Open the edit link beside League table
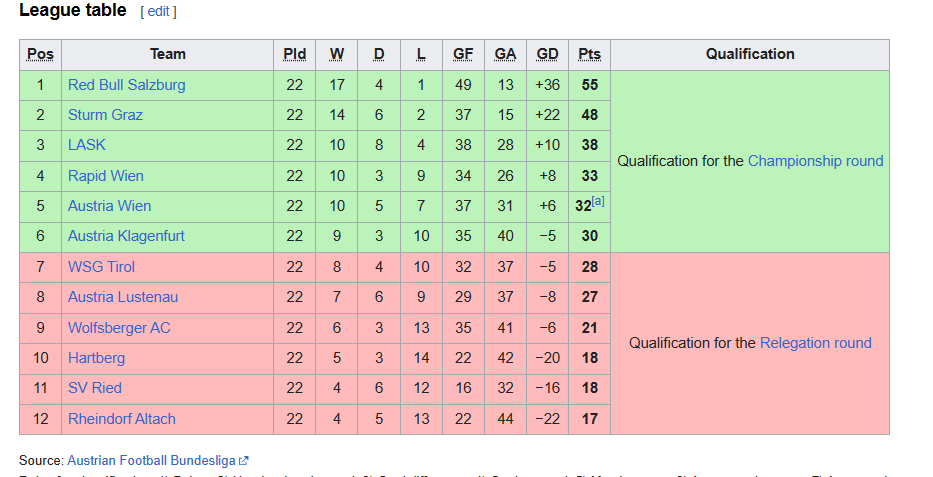The image size is (933, 477). pos(158,11)
